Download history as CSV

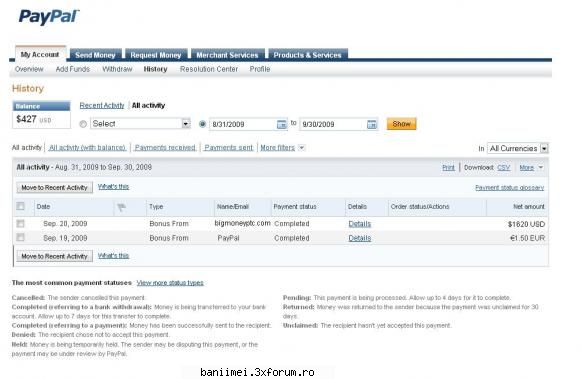503,168
